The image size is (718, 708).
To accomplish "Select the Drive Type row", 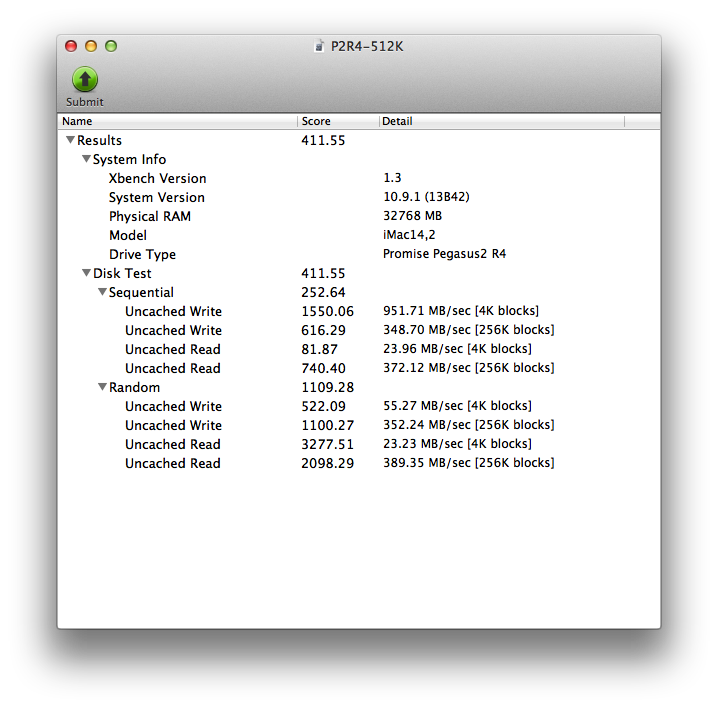I will pos(359,254).
